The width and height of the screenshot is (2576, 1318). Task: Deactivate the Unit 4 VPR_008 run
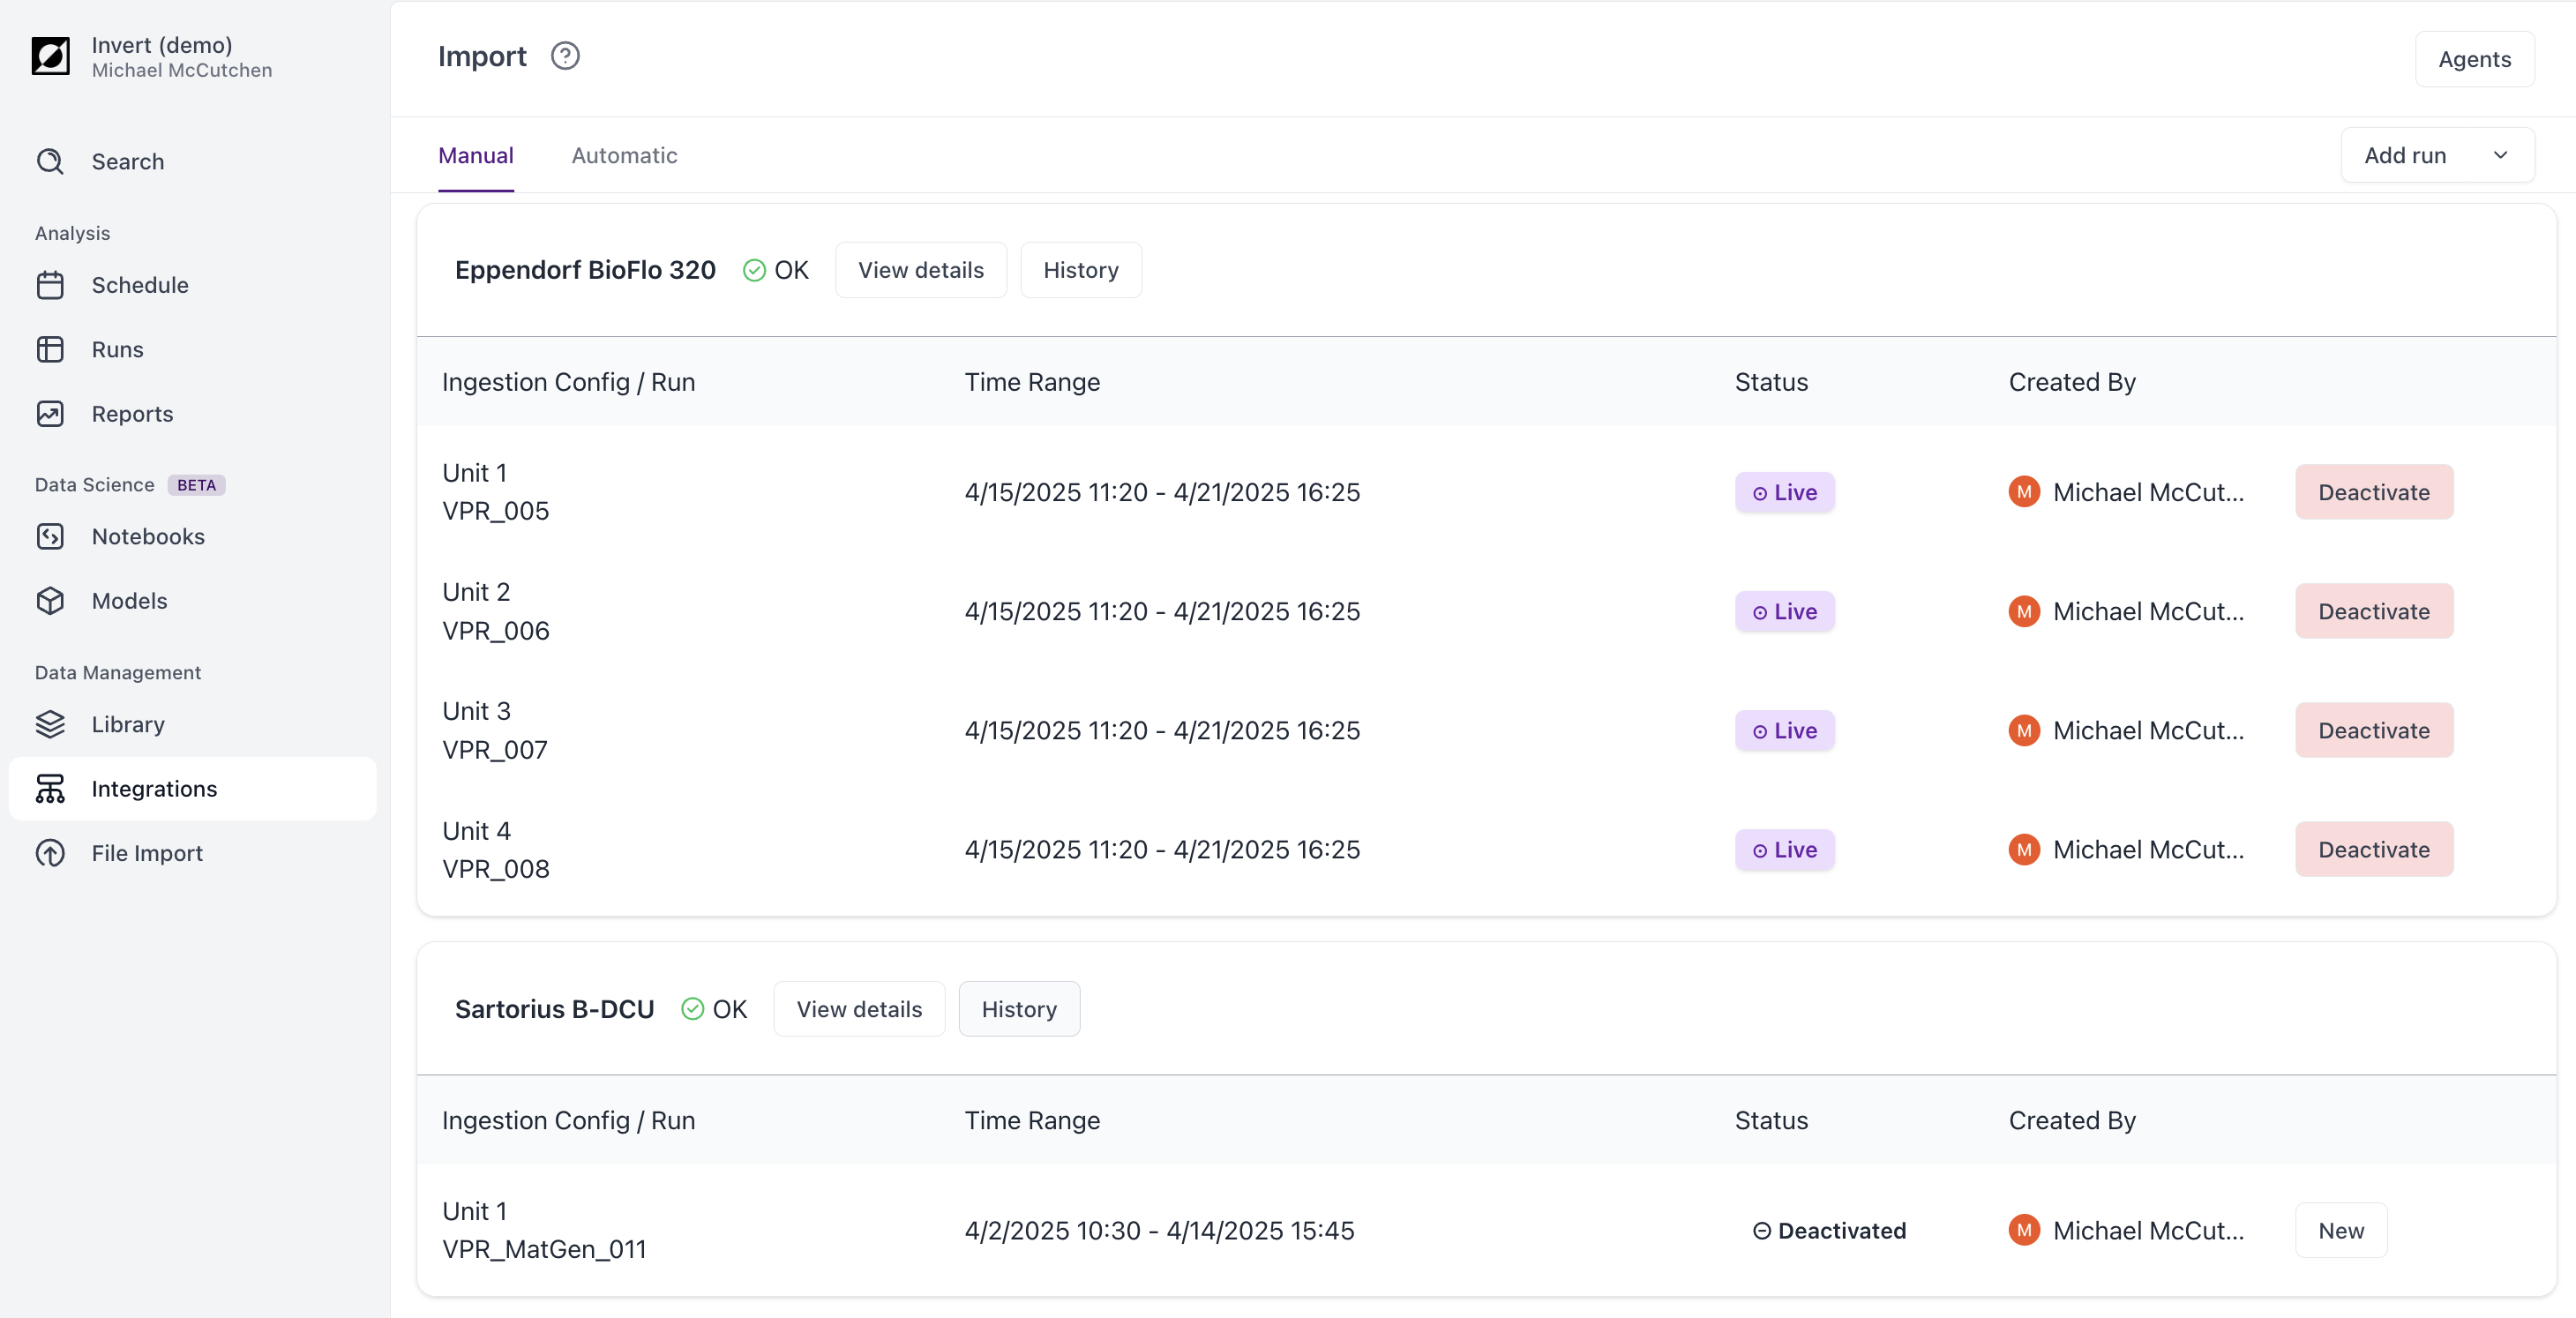pos(2374,849)
